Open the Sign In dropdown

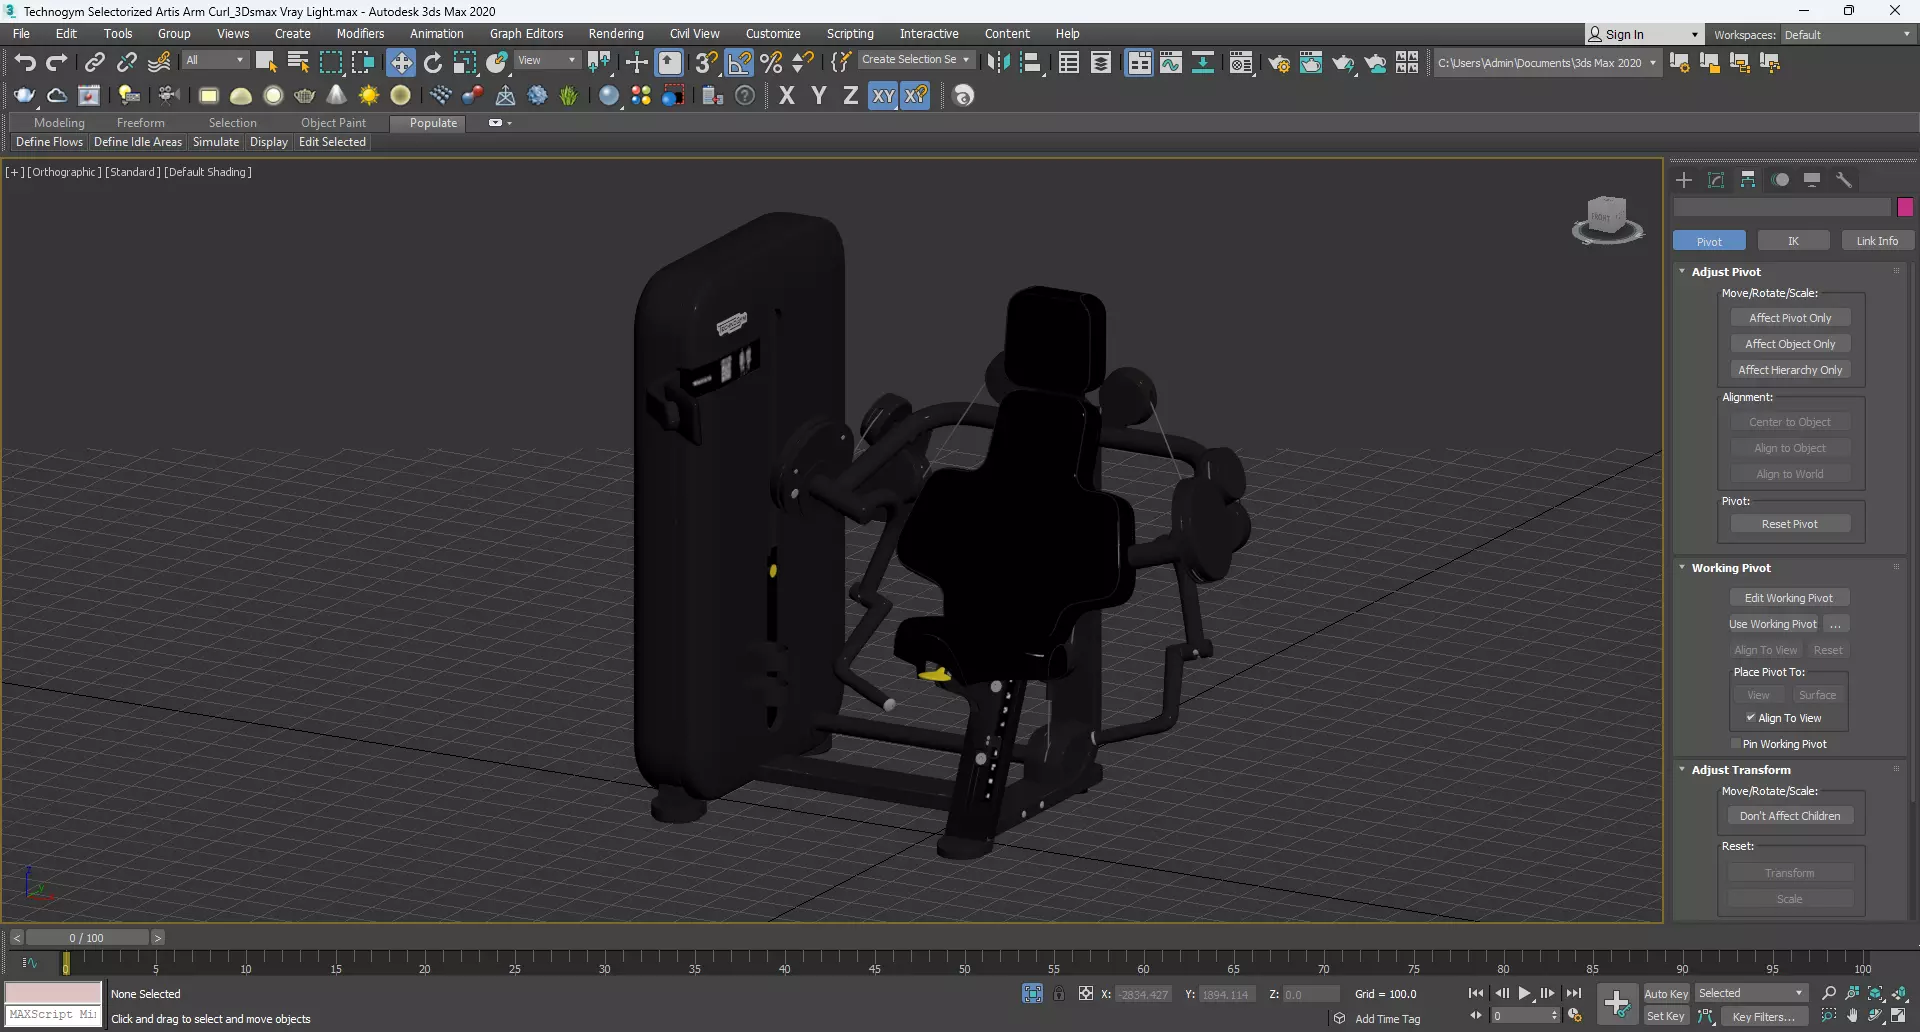tap(1643, 34)
